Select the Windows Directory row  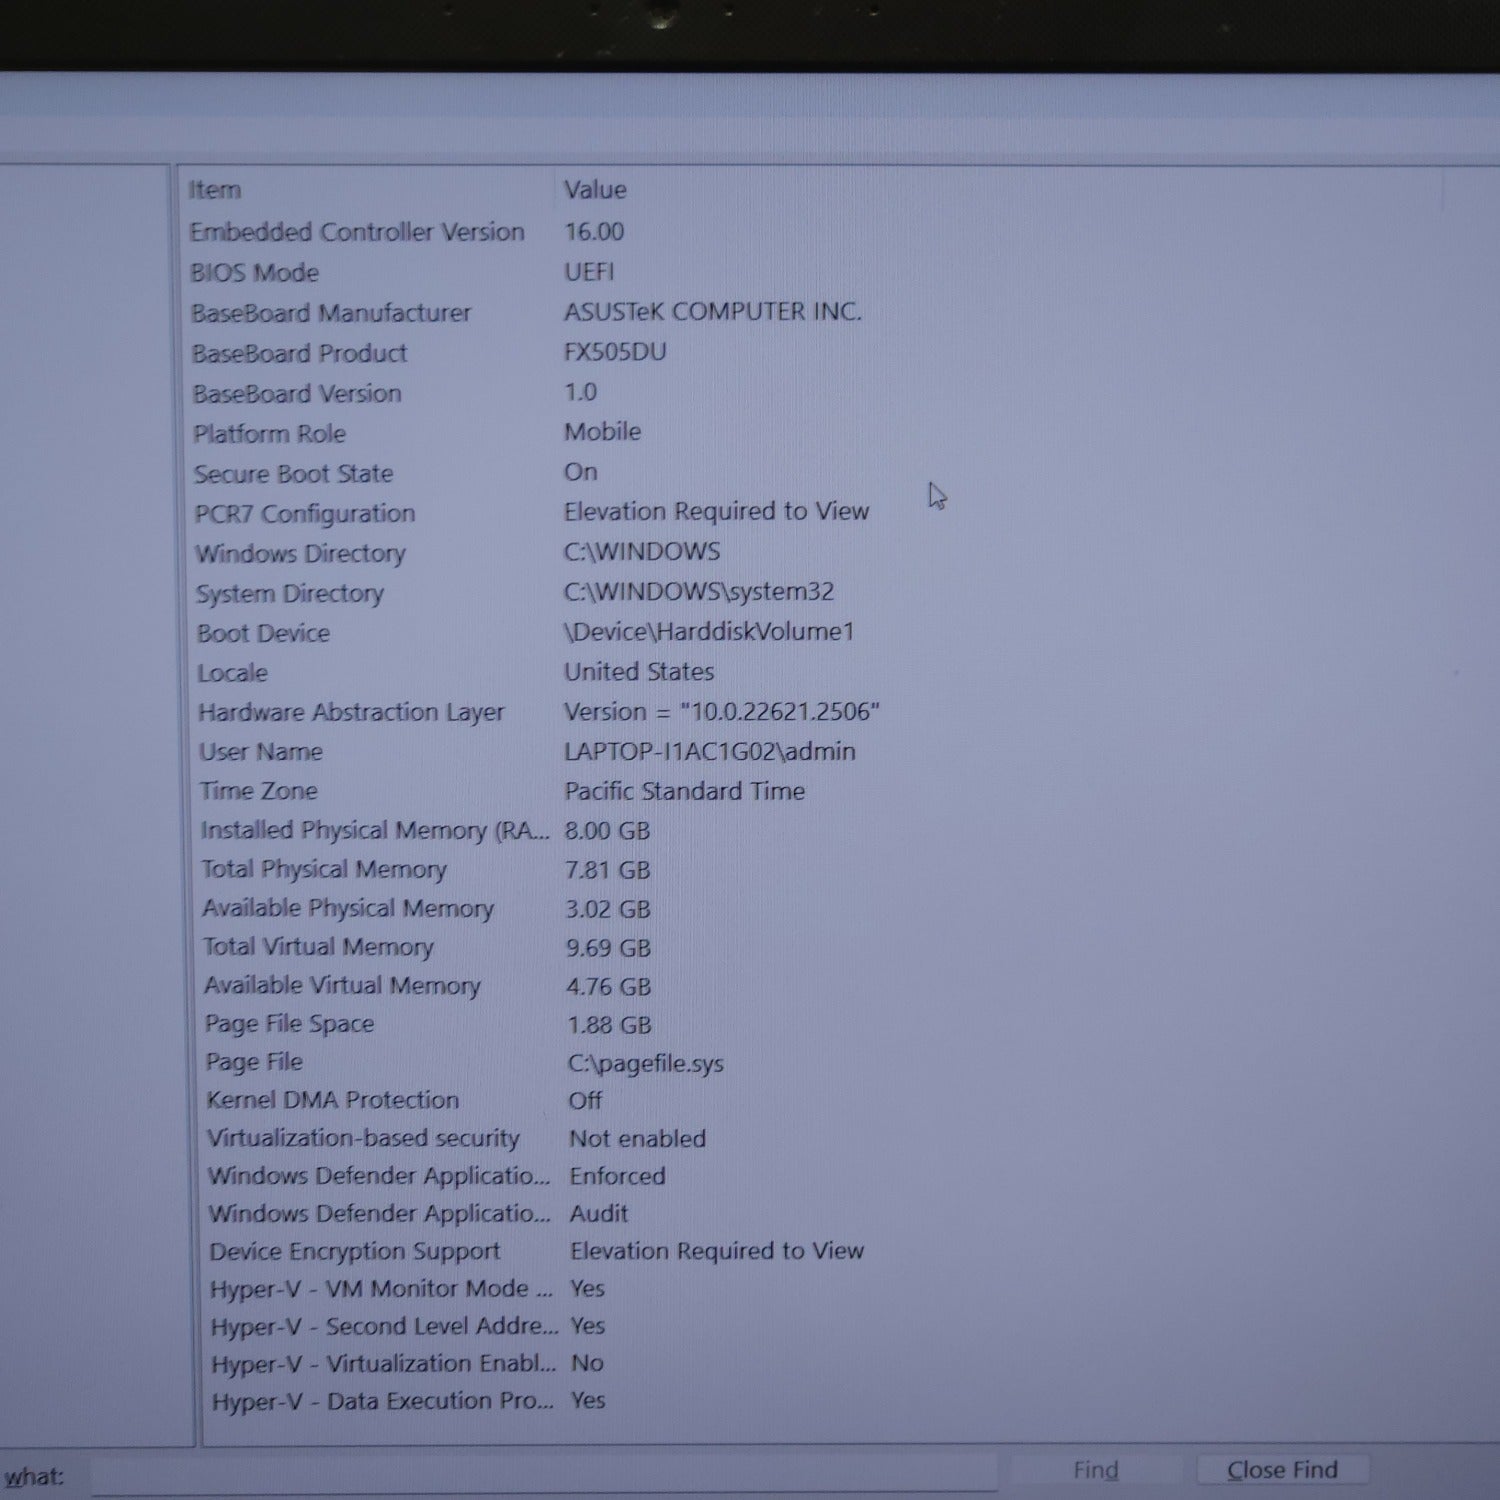tap(301, 553)
